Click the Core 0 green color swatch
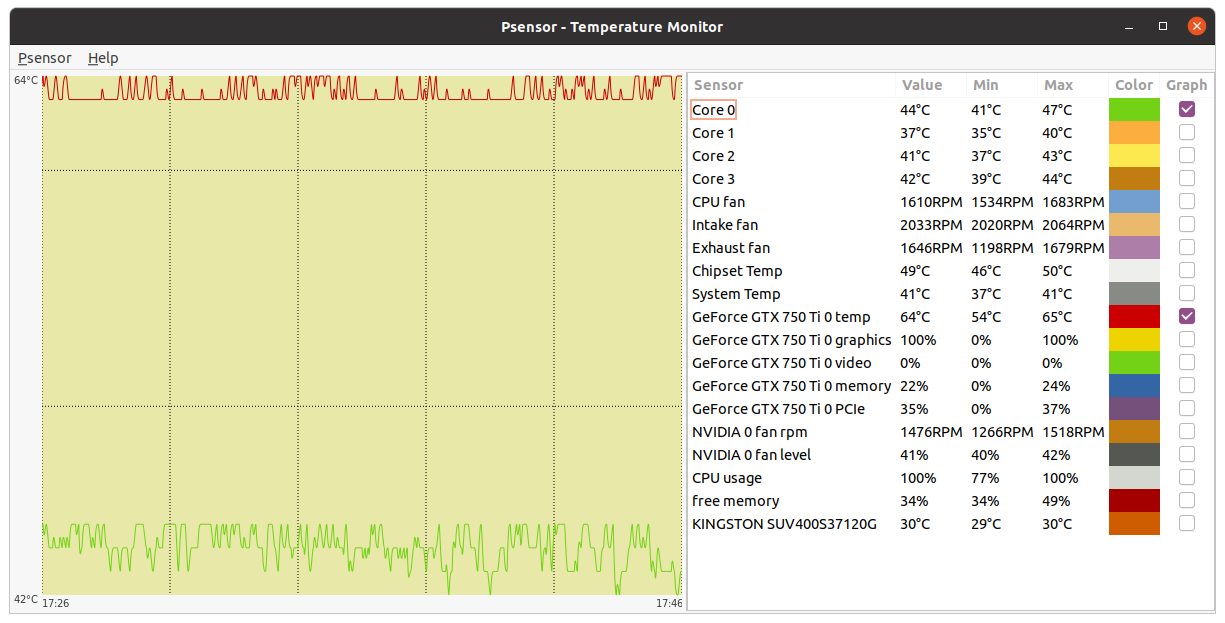Viewport: 1225px width, 623px height. pos(1134,110)
